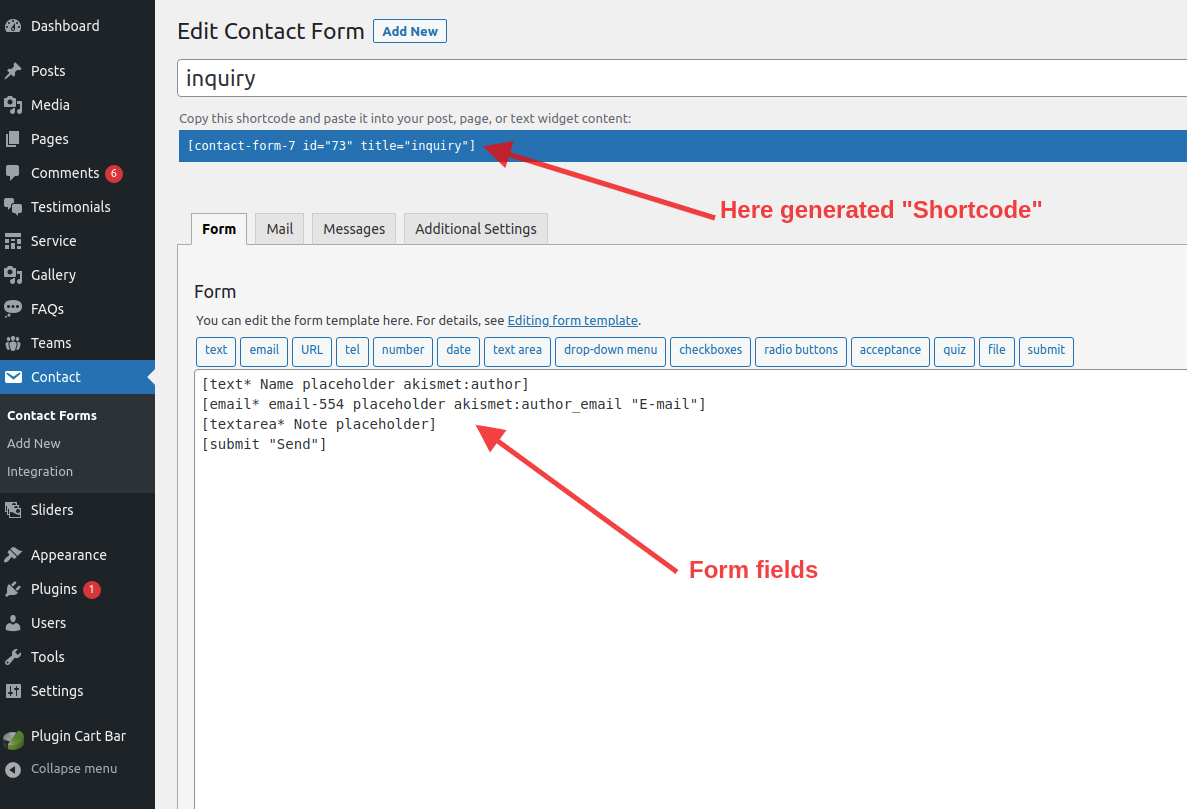Go to Media in the sidebar

(x=77, y=105)
